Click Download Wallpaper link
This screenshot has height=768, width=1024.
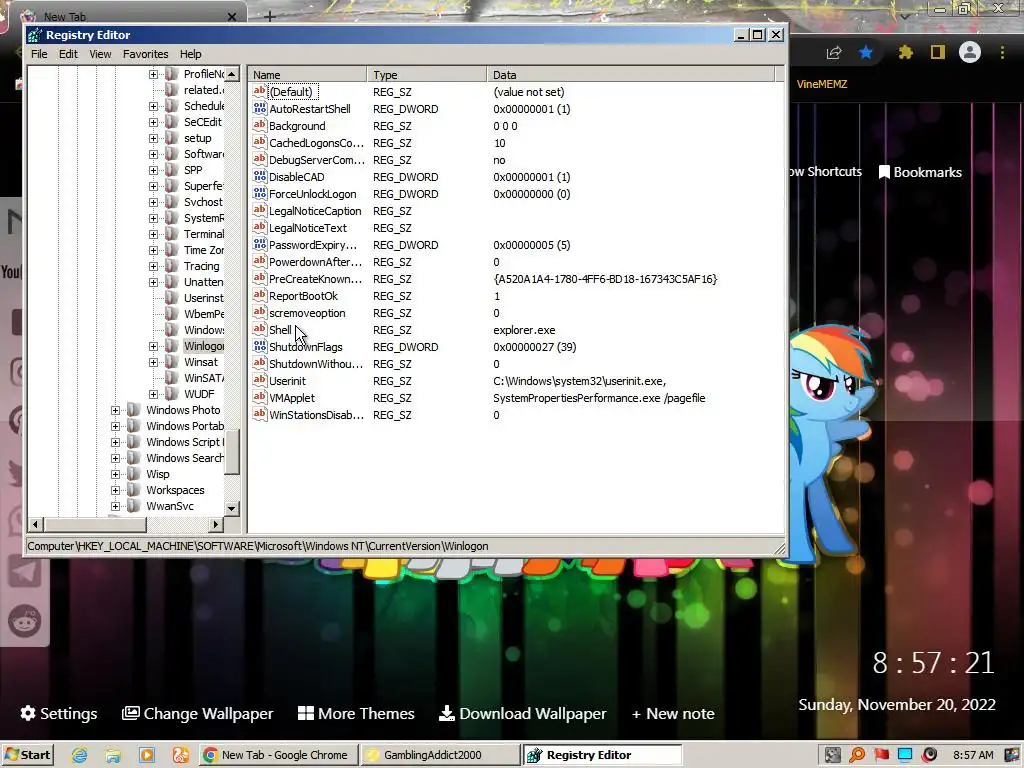click(x=522, y=713)
